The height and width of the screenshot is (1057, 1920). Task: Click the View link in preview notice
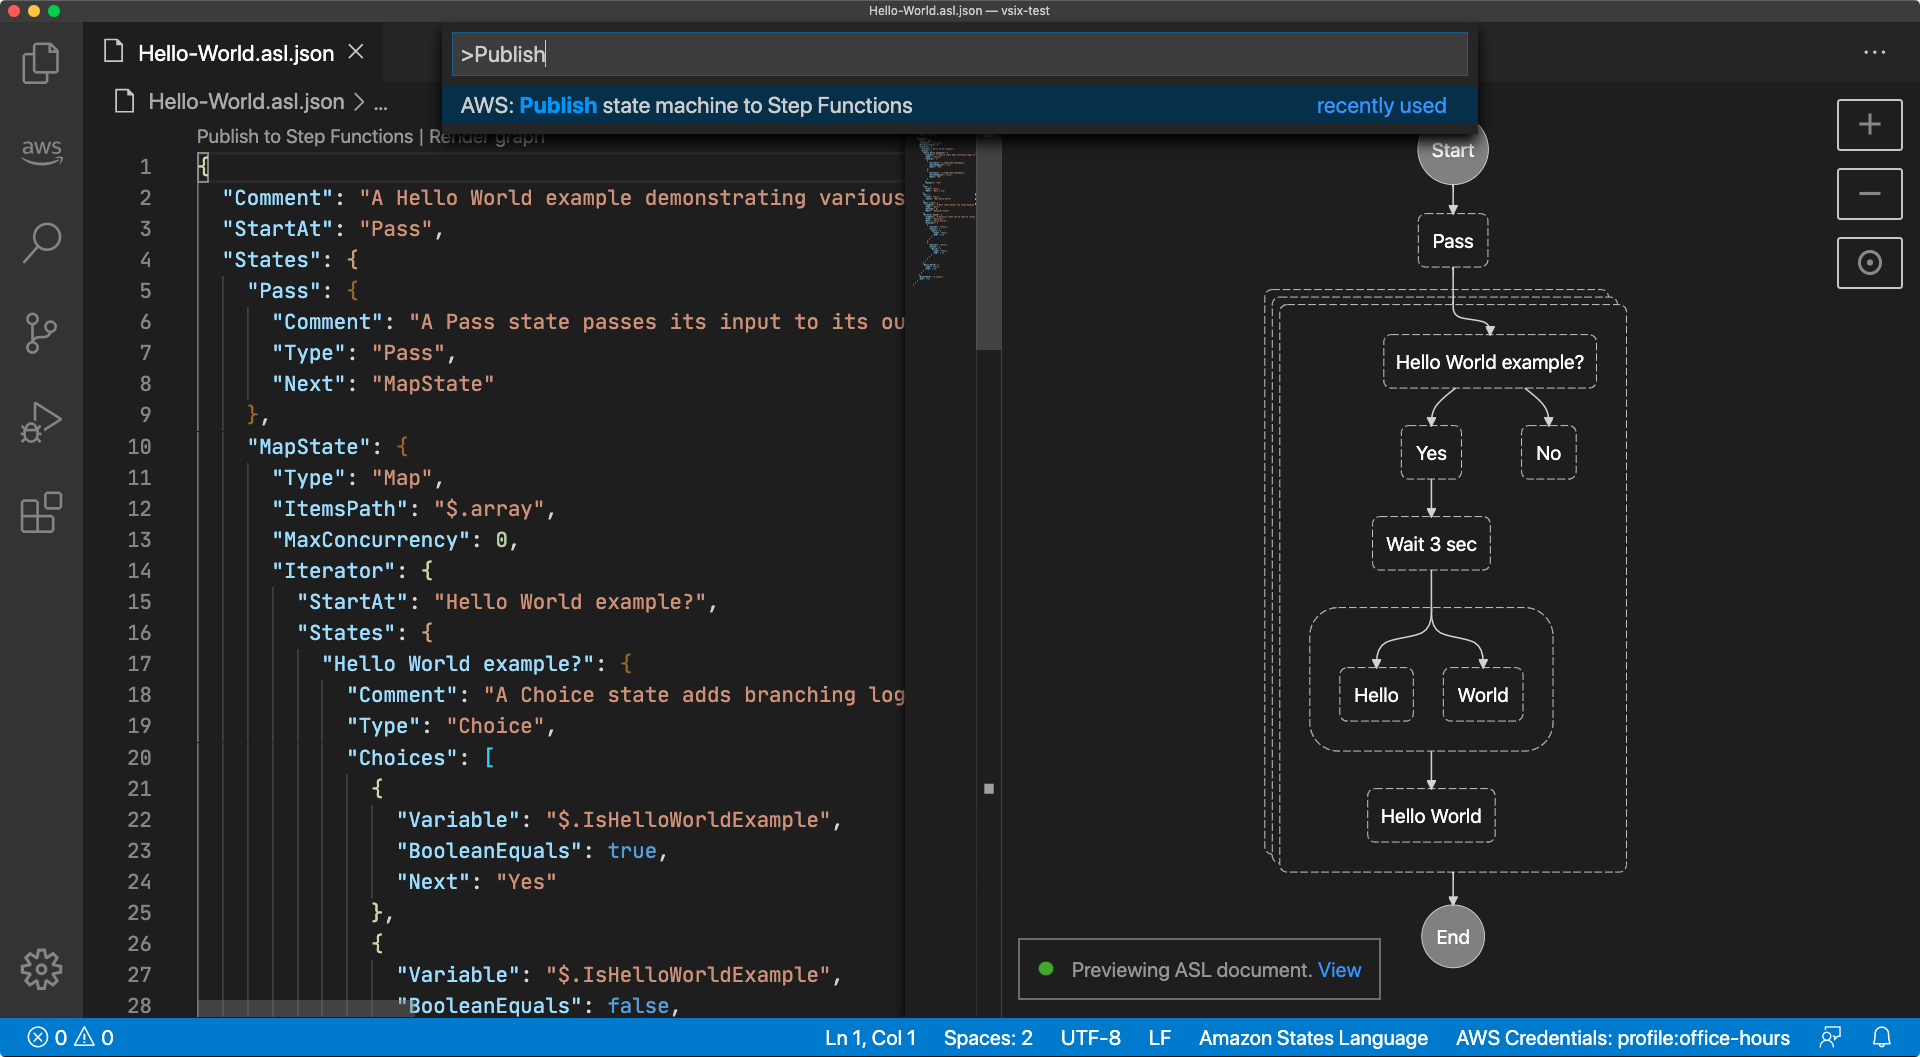coord(1339,970)
